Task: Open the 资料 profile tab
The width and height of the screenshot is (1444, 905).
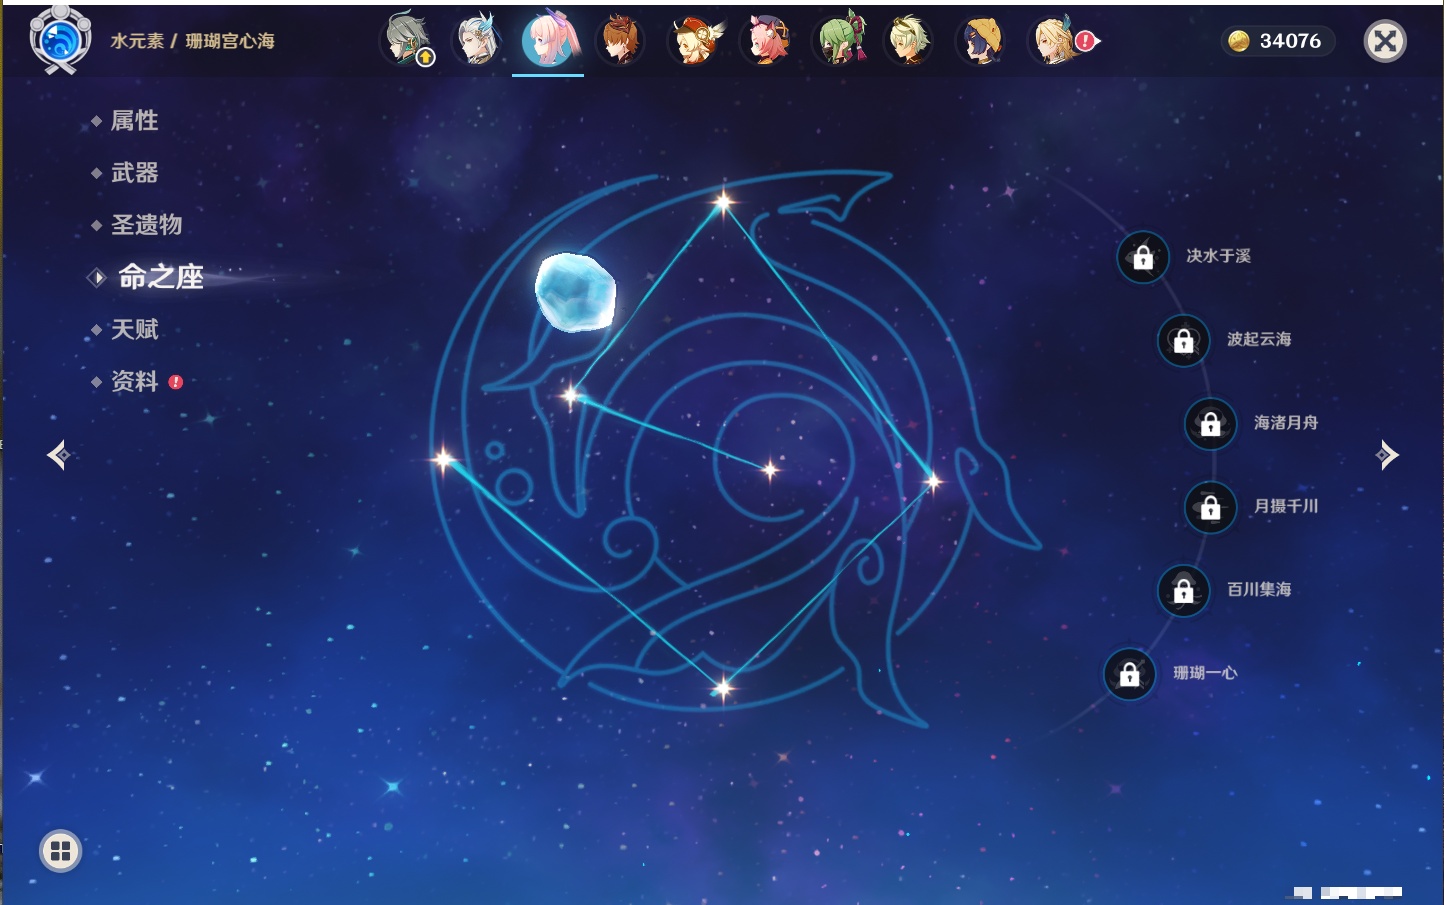Action: (136, 381)
